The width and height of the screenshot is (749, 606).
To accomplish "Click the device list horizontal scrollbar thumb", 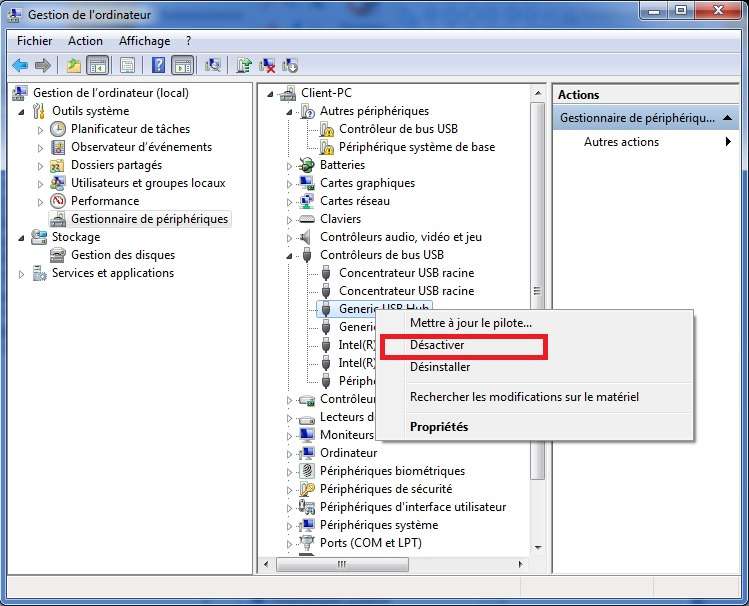I will 342,564.
